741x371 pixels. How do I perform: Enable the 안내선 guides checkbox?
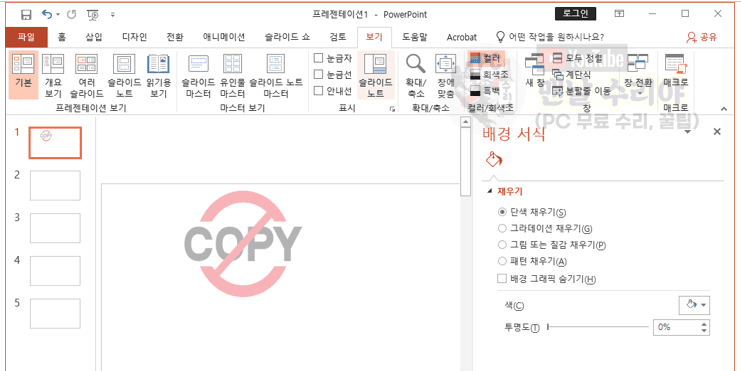(x=333, y=90)
